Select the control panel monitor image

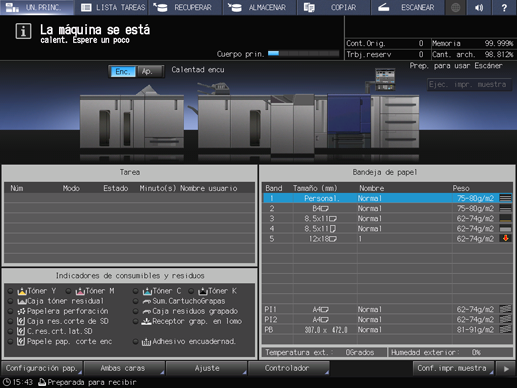(385, 79)
